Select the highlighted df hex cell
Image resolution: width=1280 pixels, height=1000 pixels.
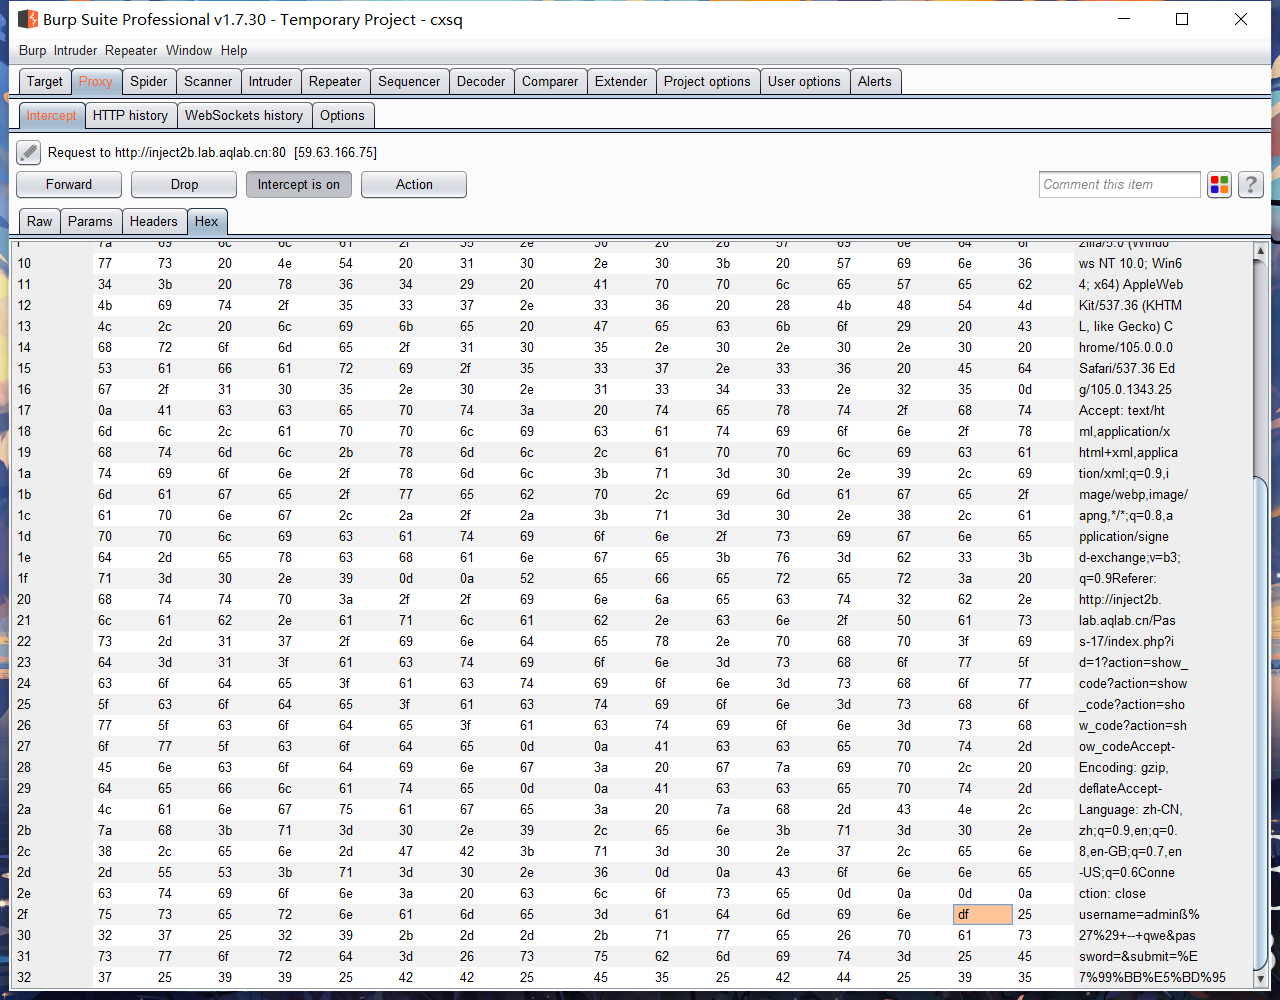point(982,914)
